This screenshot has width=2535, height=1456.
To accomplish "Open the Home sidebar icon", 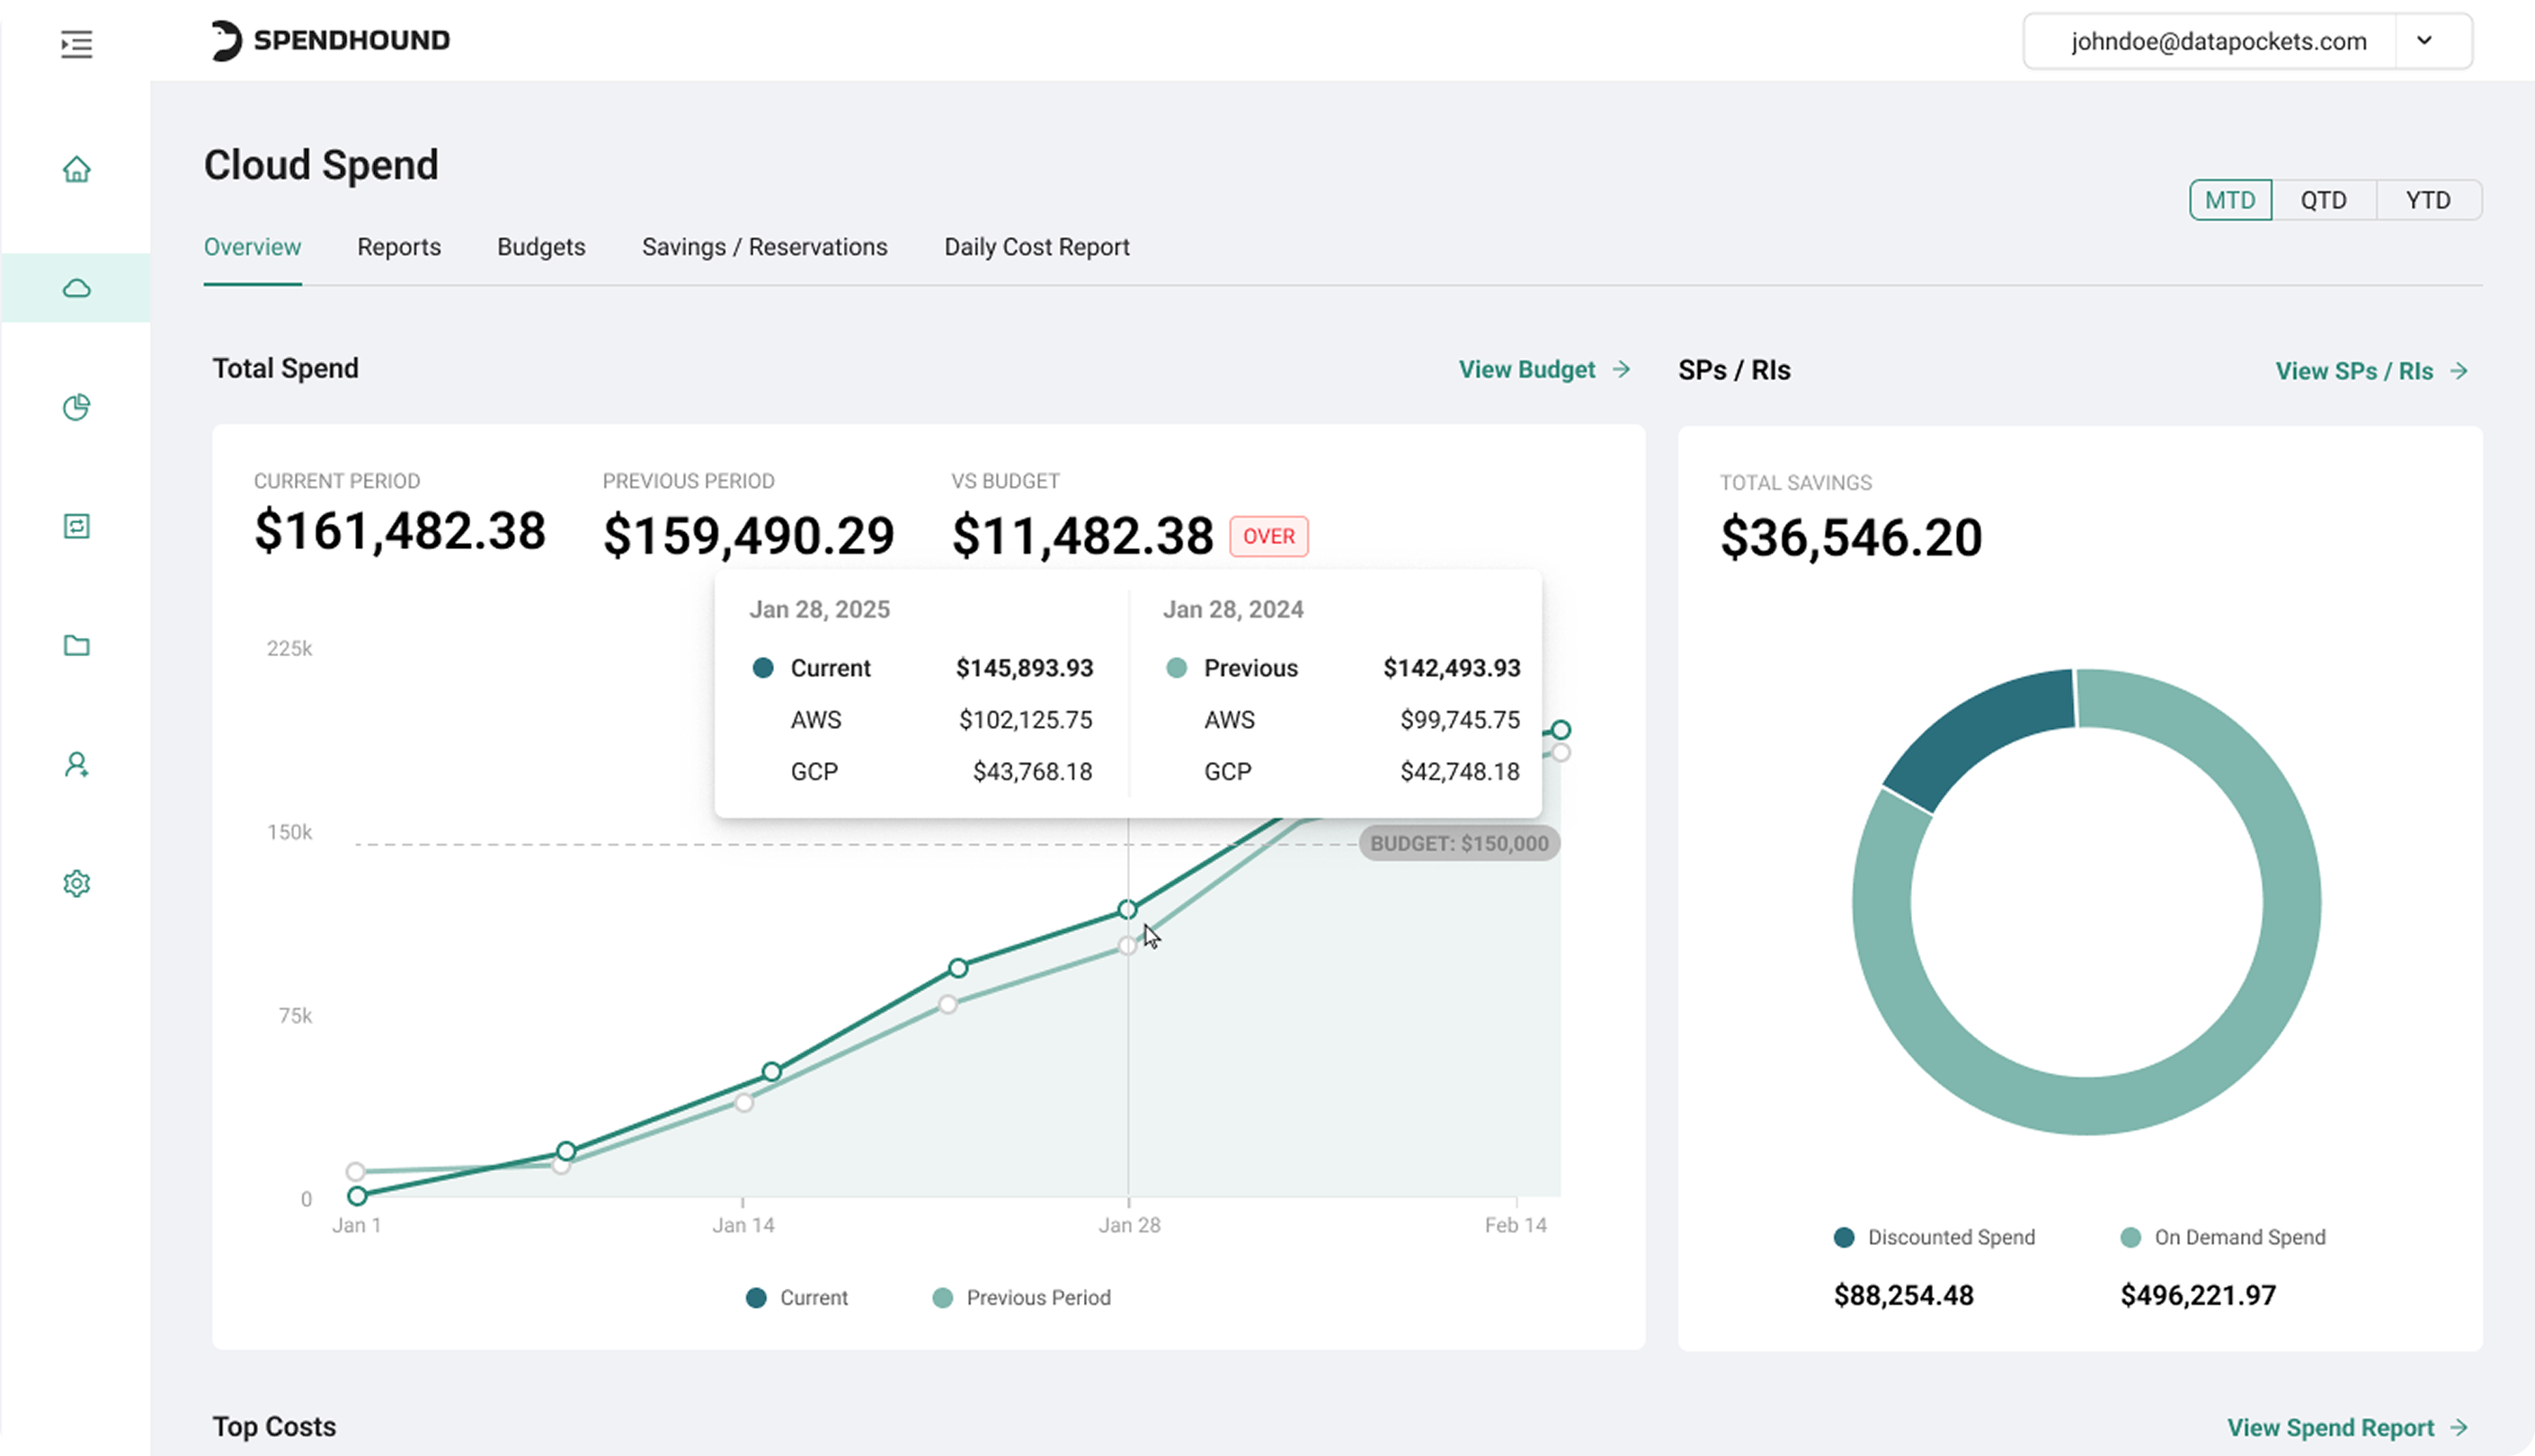I will (76, 169).
